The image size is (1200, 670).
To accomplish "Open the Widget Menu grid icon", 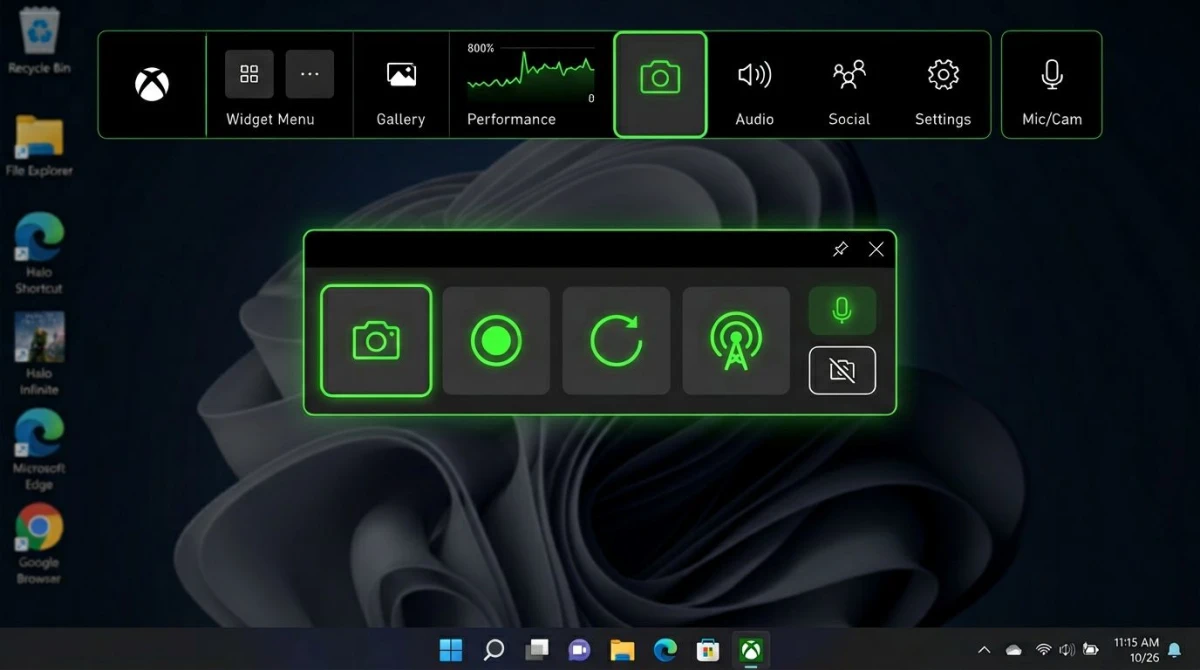I will 249,74.
